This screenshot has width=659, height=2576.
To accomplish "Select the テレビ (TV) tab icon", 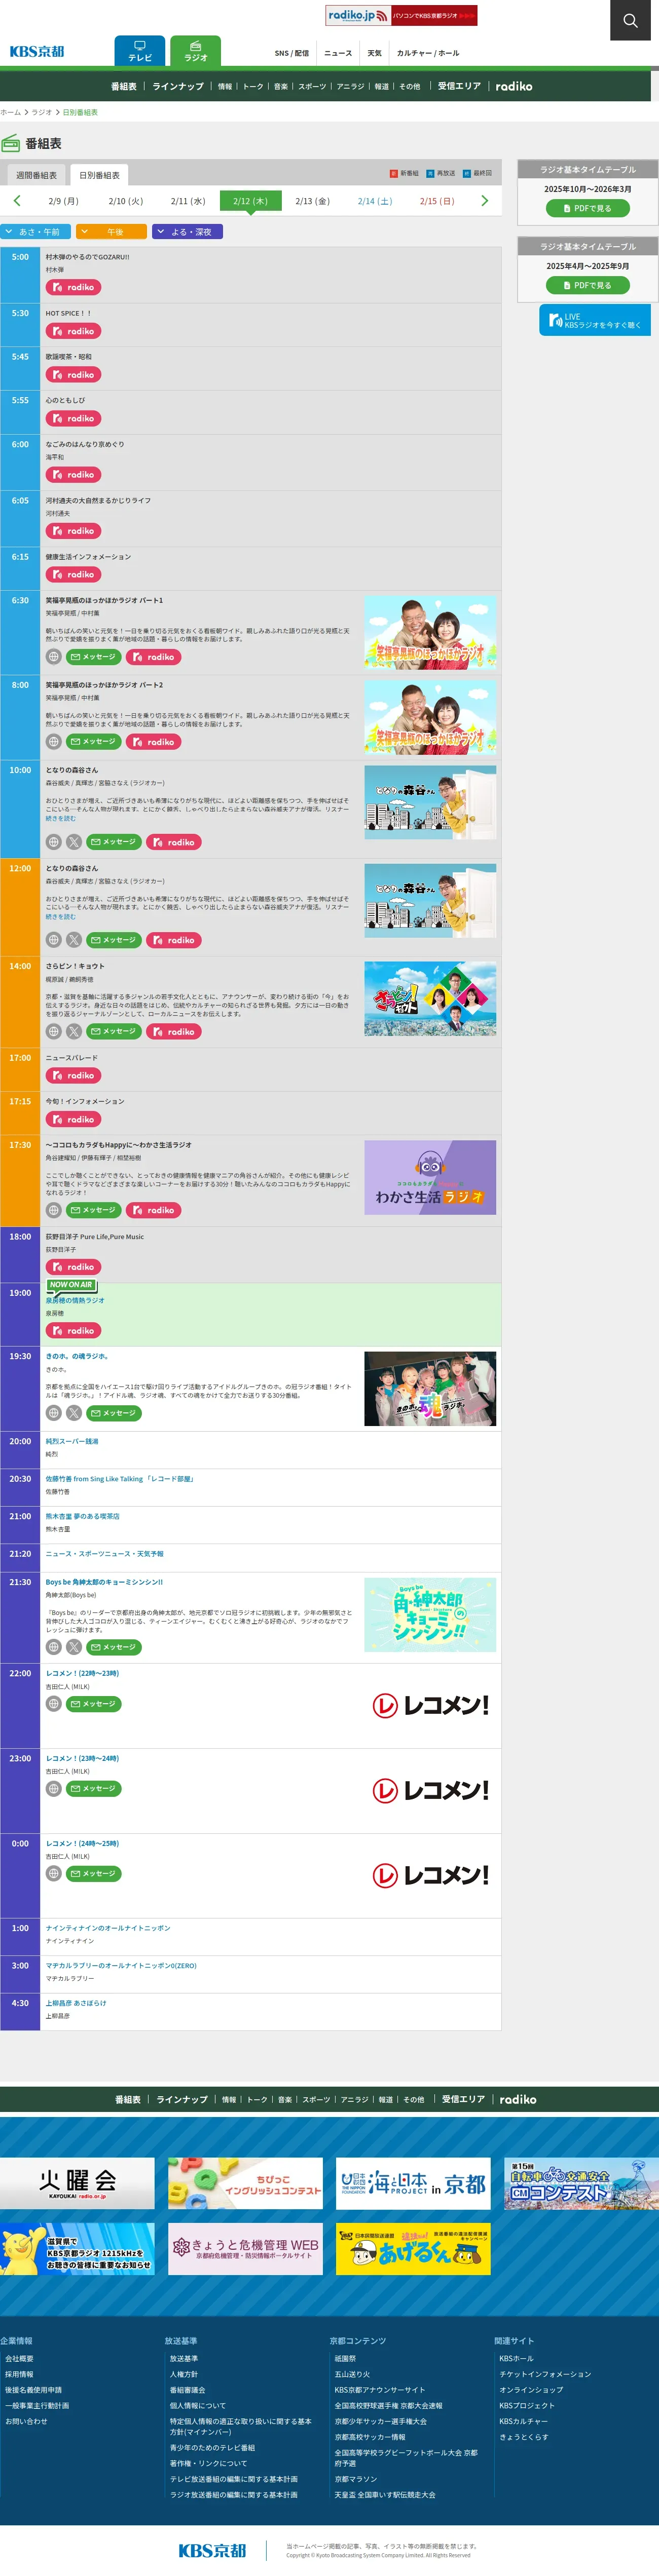I will click(x=140, y=51).
